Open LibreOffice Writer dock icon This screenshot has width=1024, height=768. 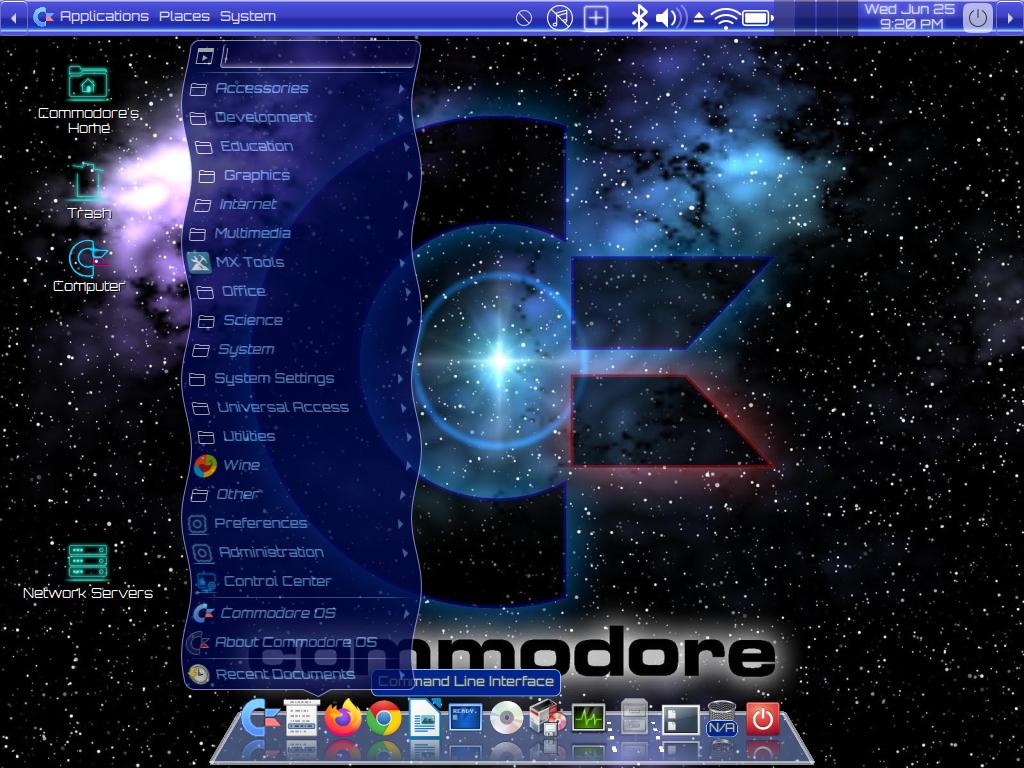click(424, 717)
